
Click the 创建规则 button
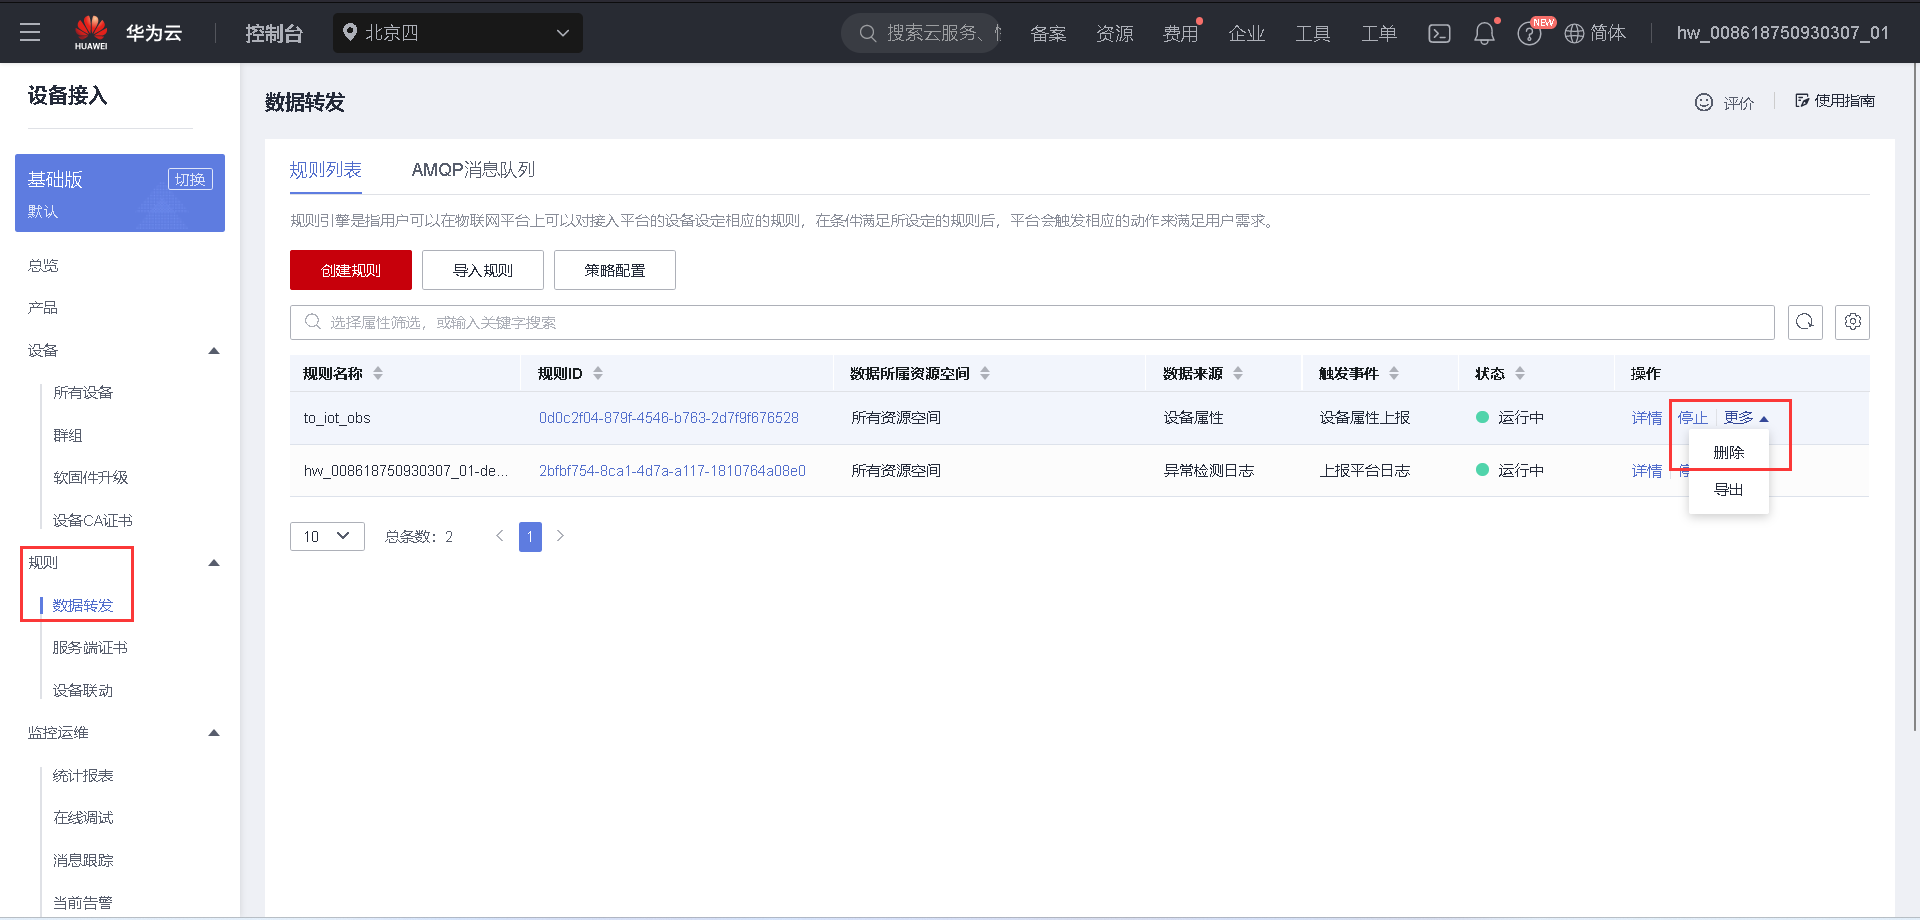pos(350,270)
